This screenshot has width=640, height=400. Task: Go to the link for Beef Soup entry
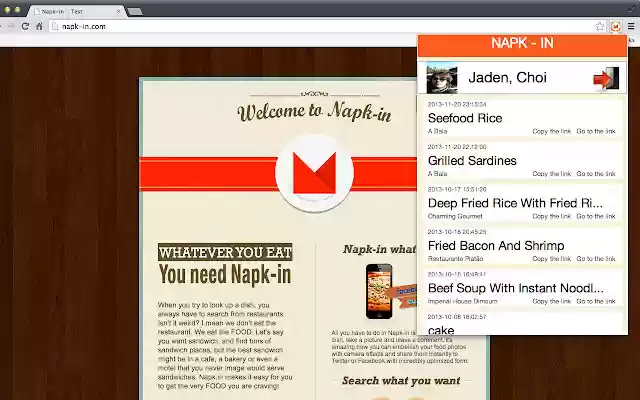click(596, 301)
